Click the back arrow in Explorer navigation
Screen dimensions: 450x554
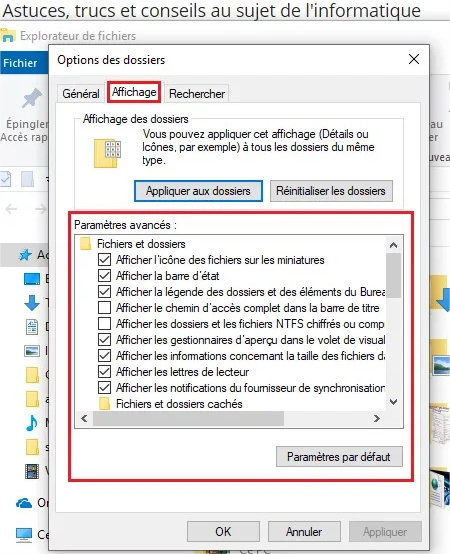click(x=11, y=209)
